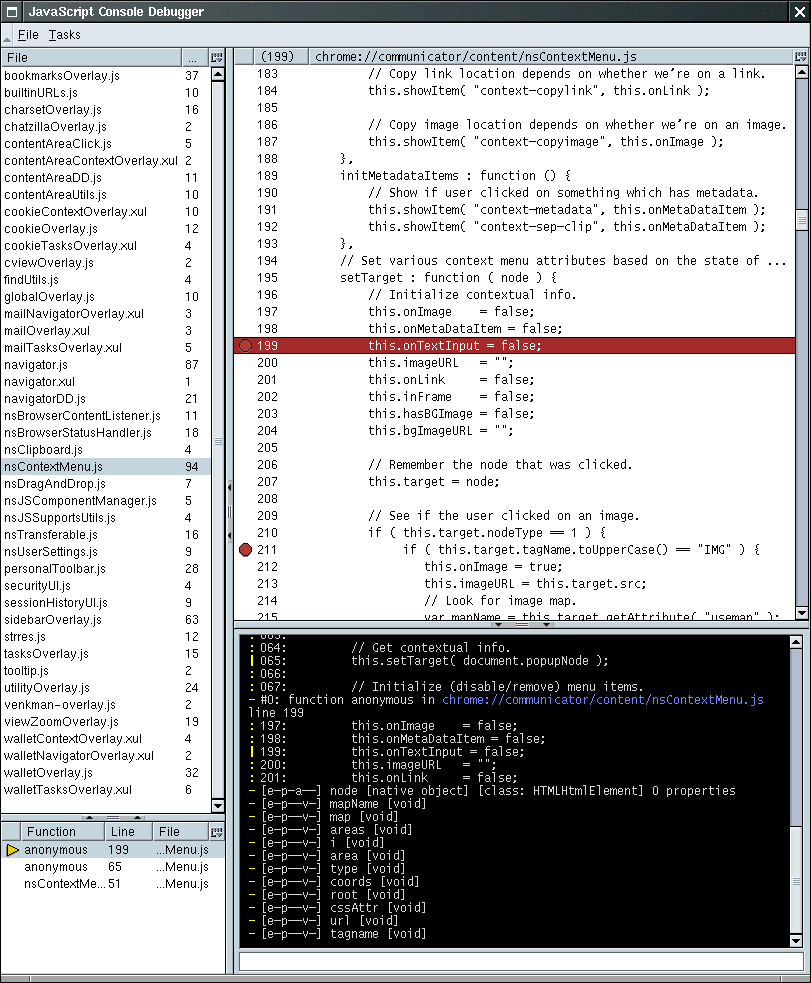This screenshot has width=811, height=983.
Task: Click the yellow current frame arrow in stack
Action: pyautogui.click(x=12, y=850)
